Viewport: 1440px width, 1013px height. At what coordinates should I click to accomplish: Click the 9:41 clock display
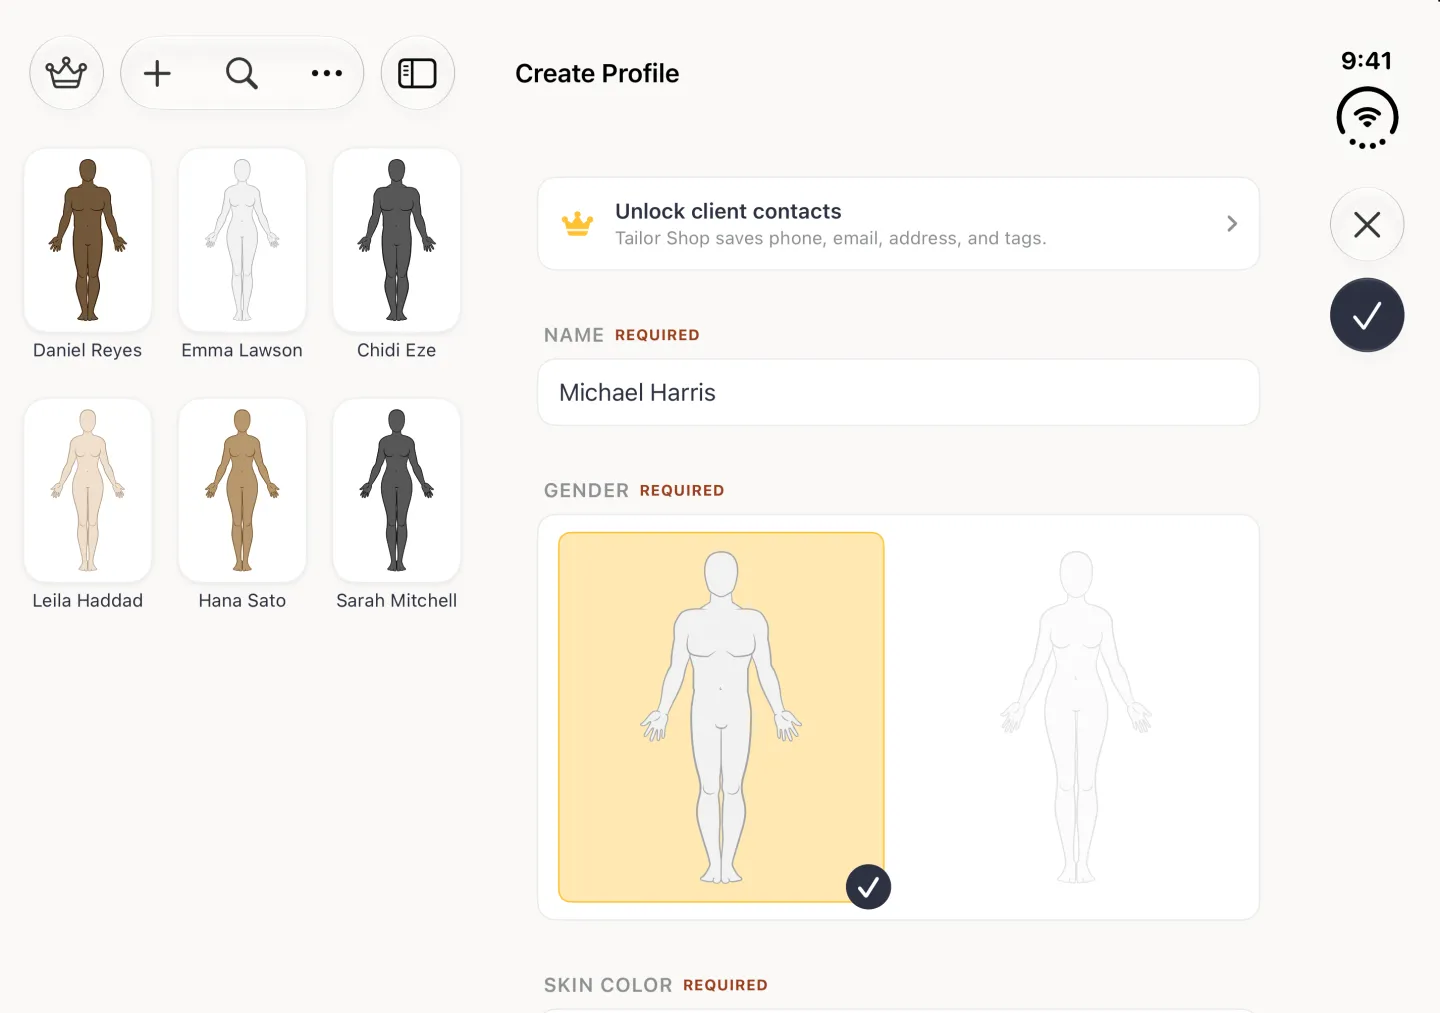[1366, 60]
